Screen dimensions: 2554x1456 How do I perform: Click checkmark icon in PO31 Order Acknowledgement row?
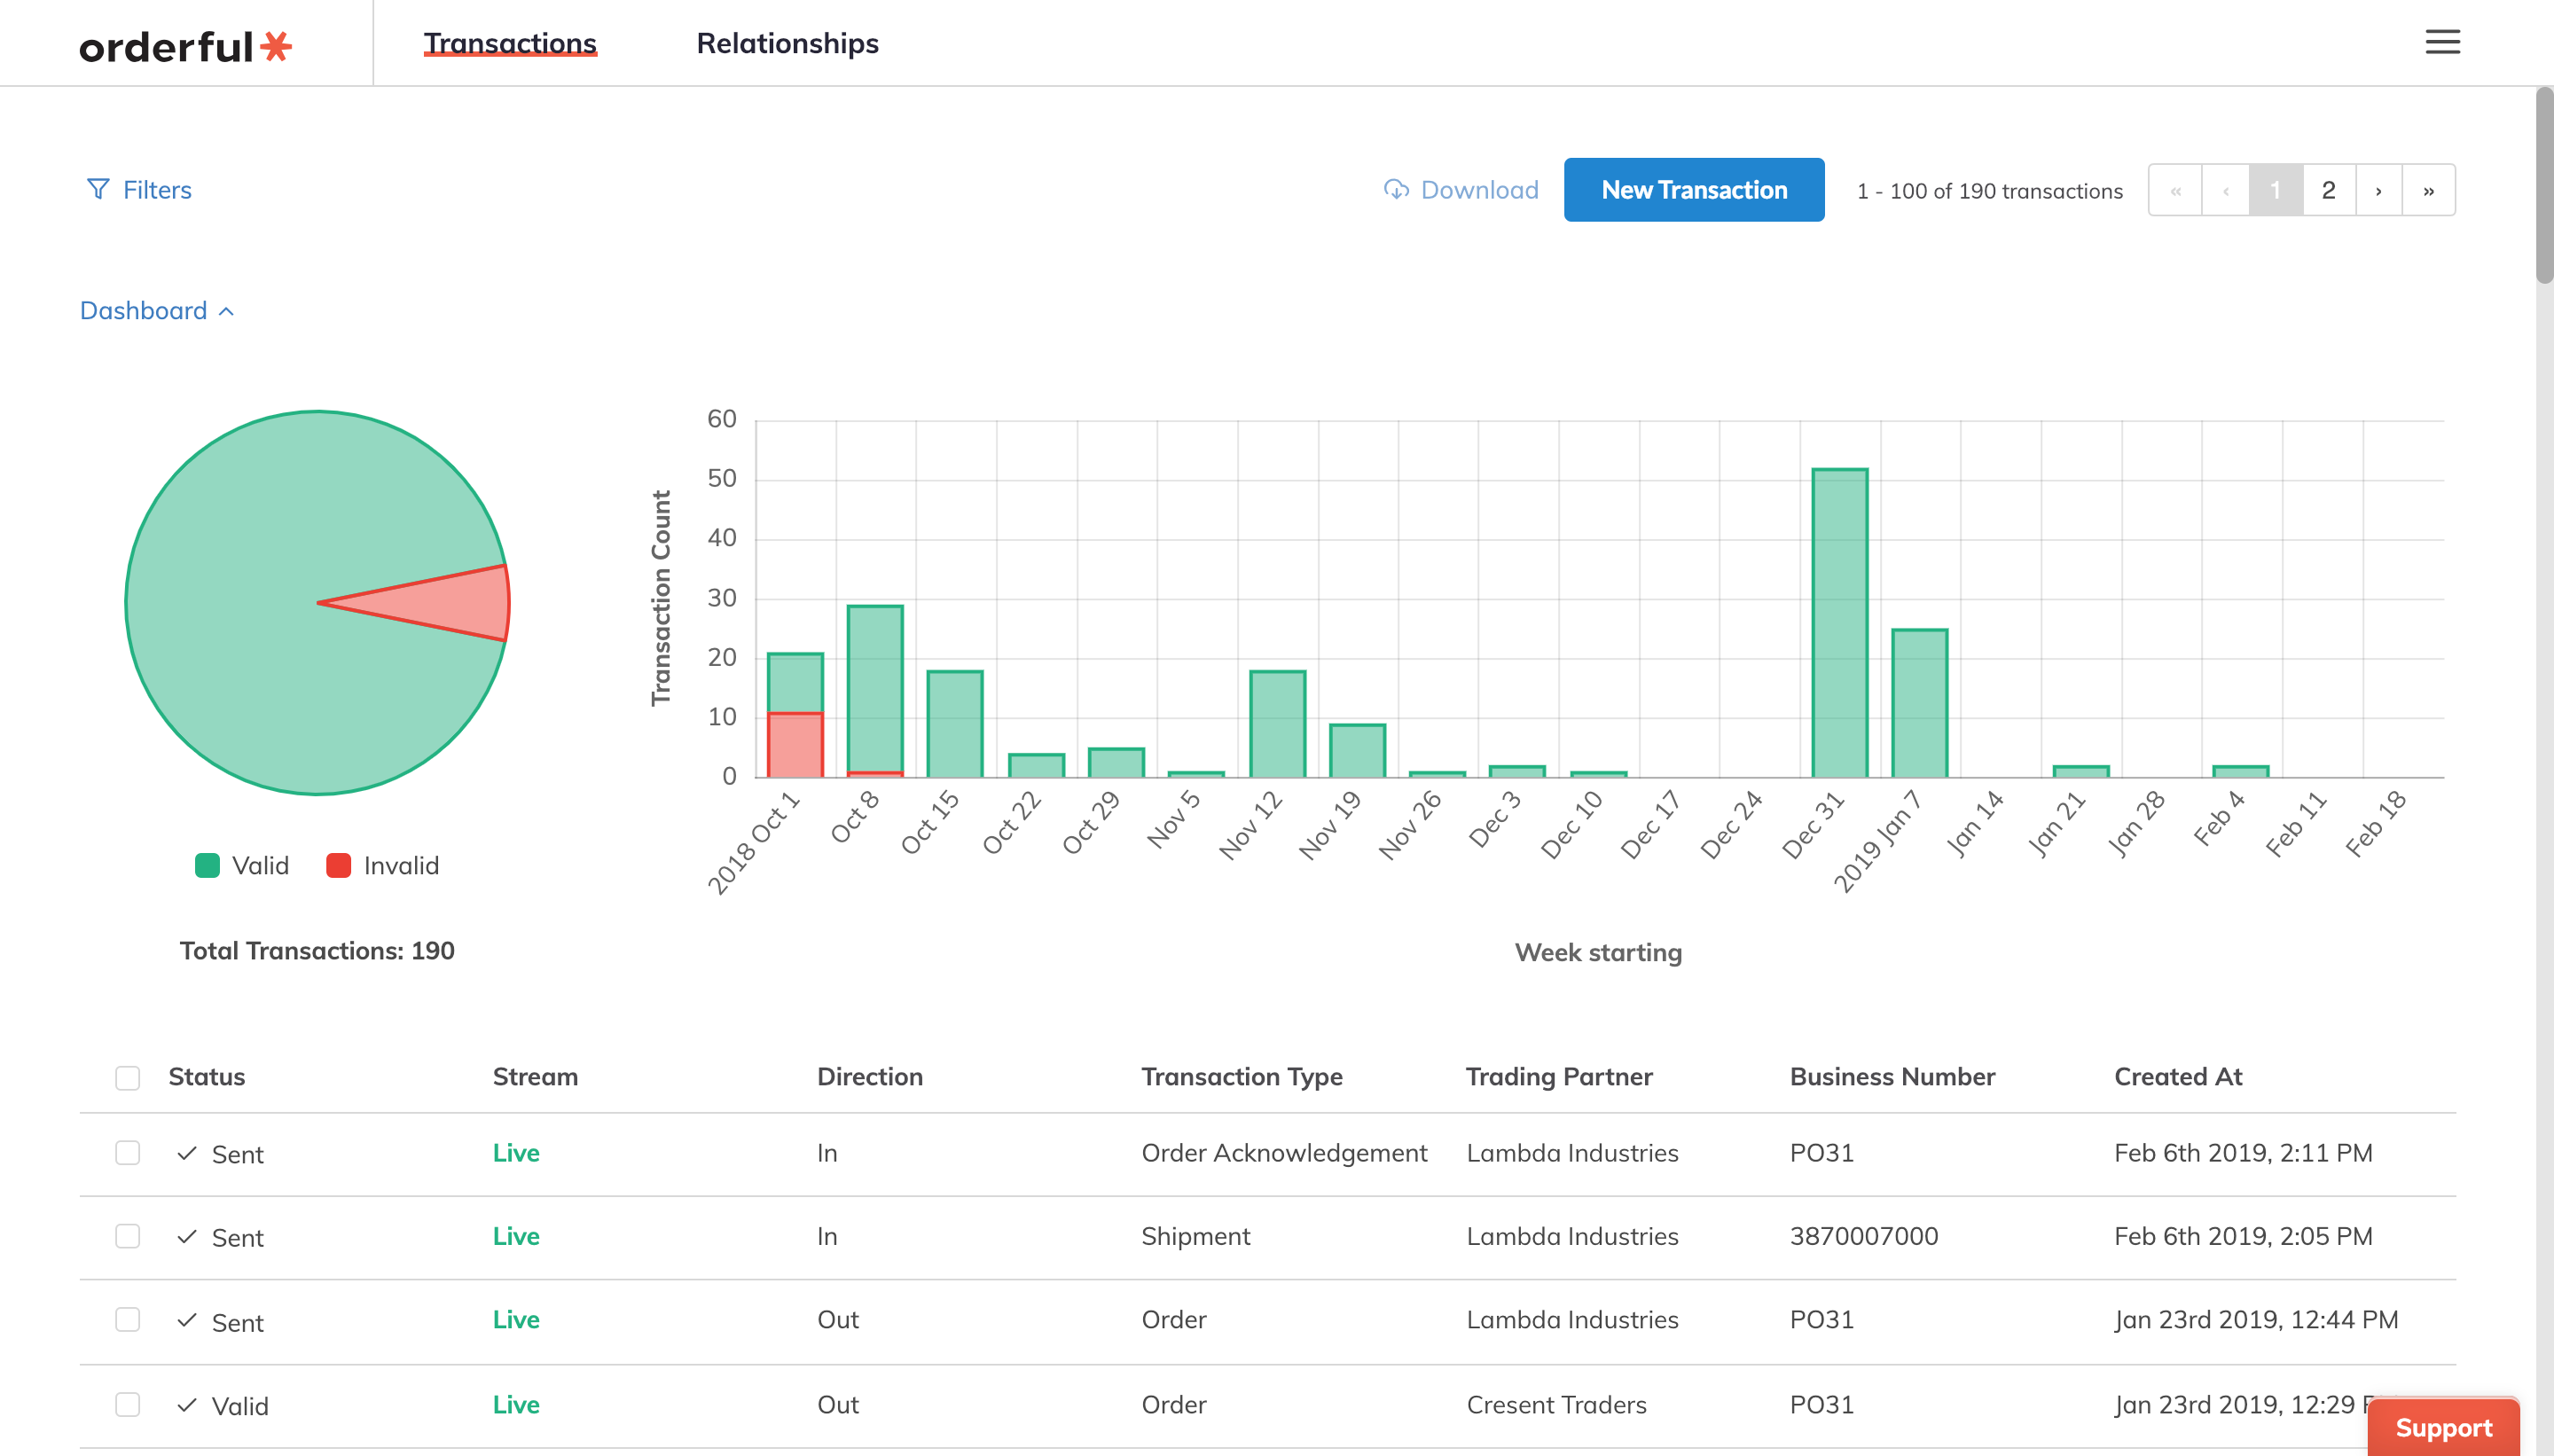186,1153
